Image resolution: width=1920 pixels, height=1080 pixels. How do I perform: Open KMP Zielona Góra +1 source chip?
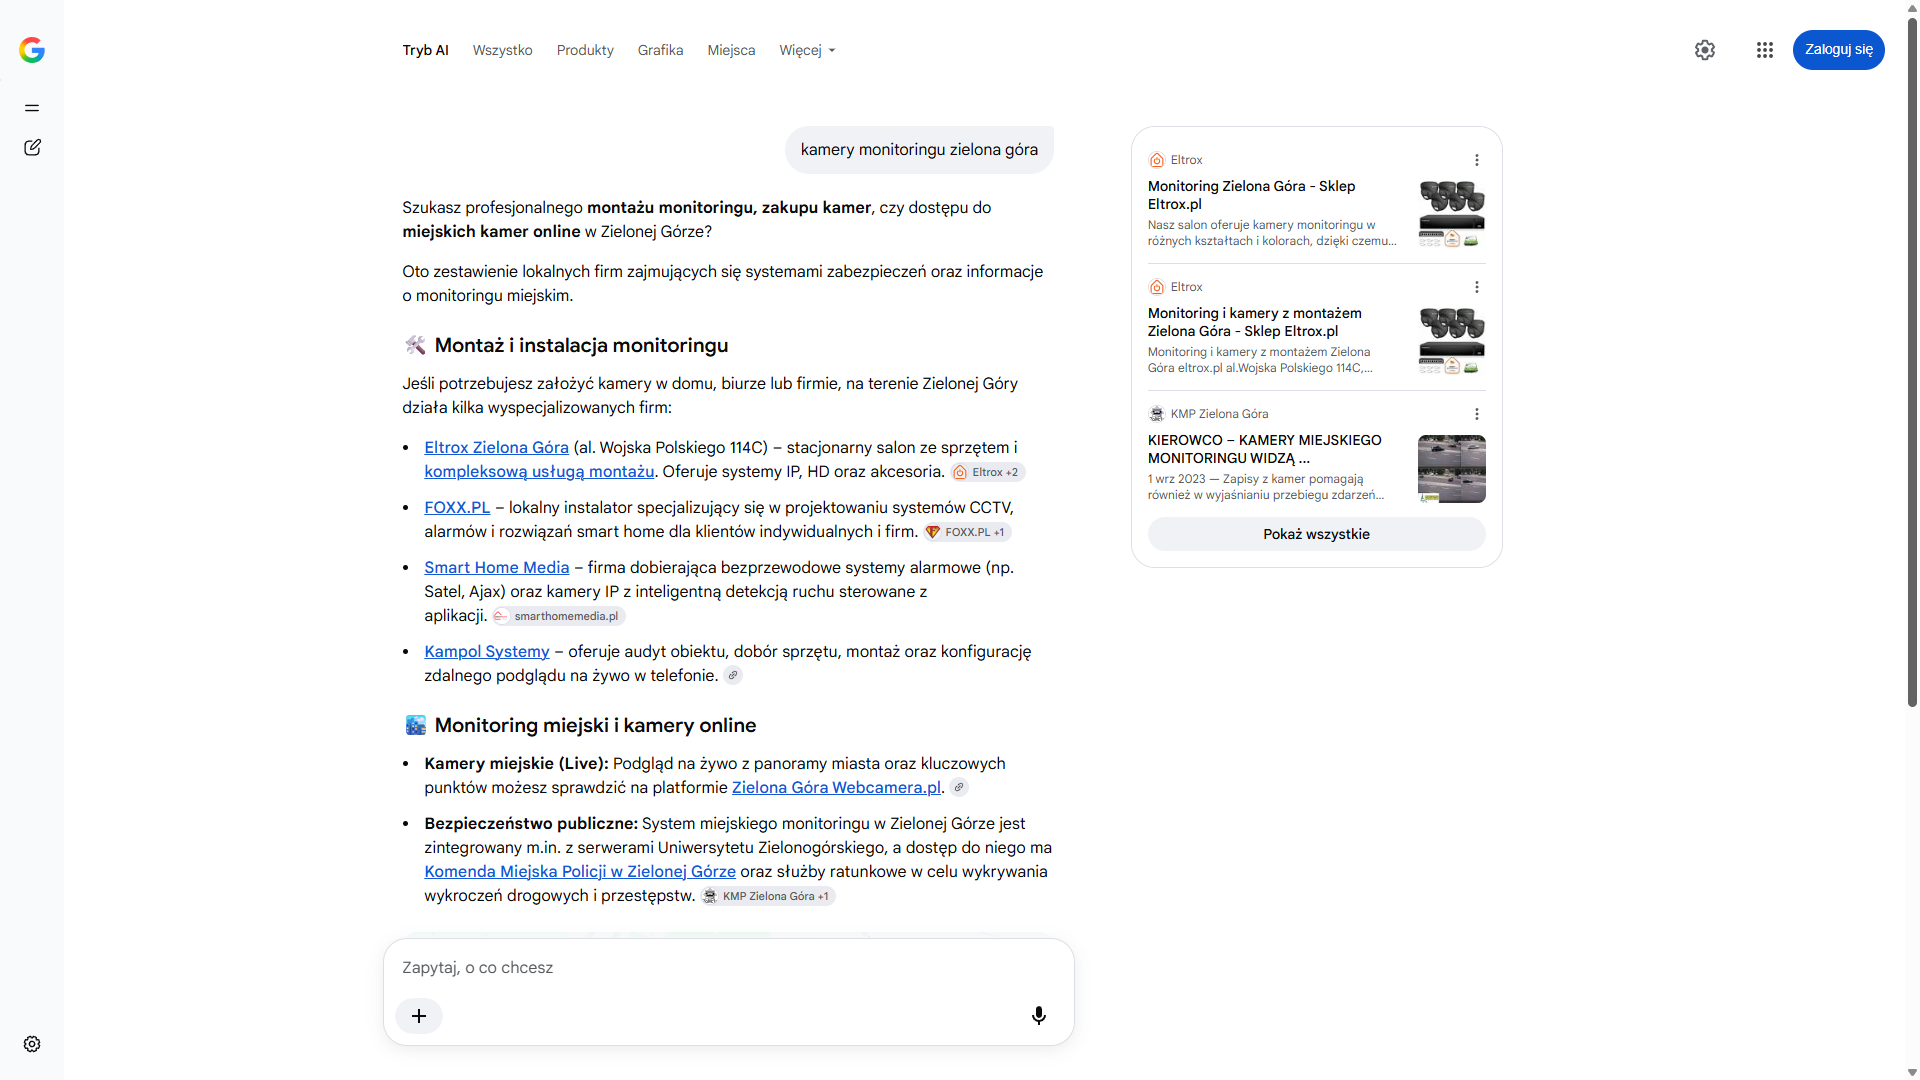click(x=767, y=896)
